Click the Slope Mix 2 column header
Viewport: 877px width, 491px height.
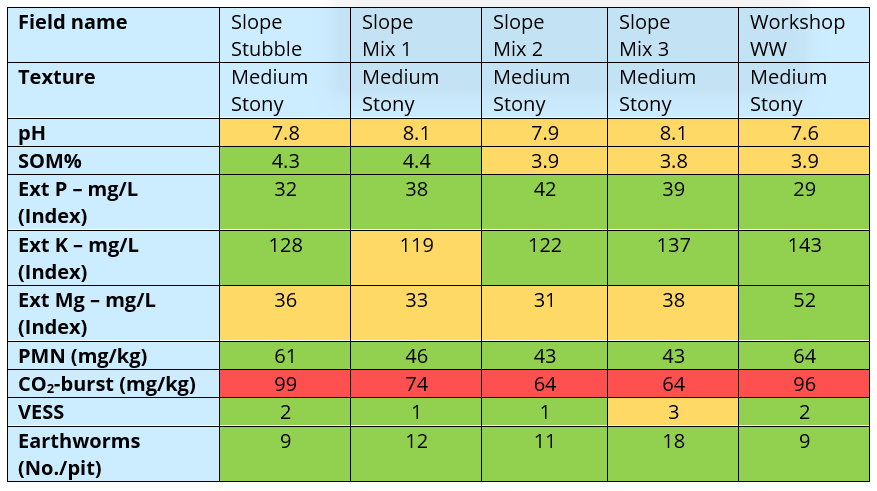[x=546, y=36]
